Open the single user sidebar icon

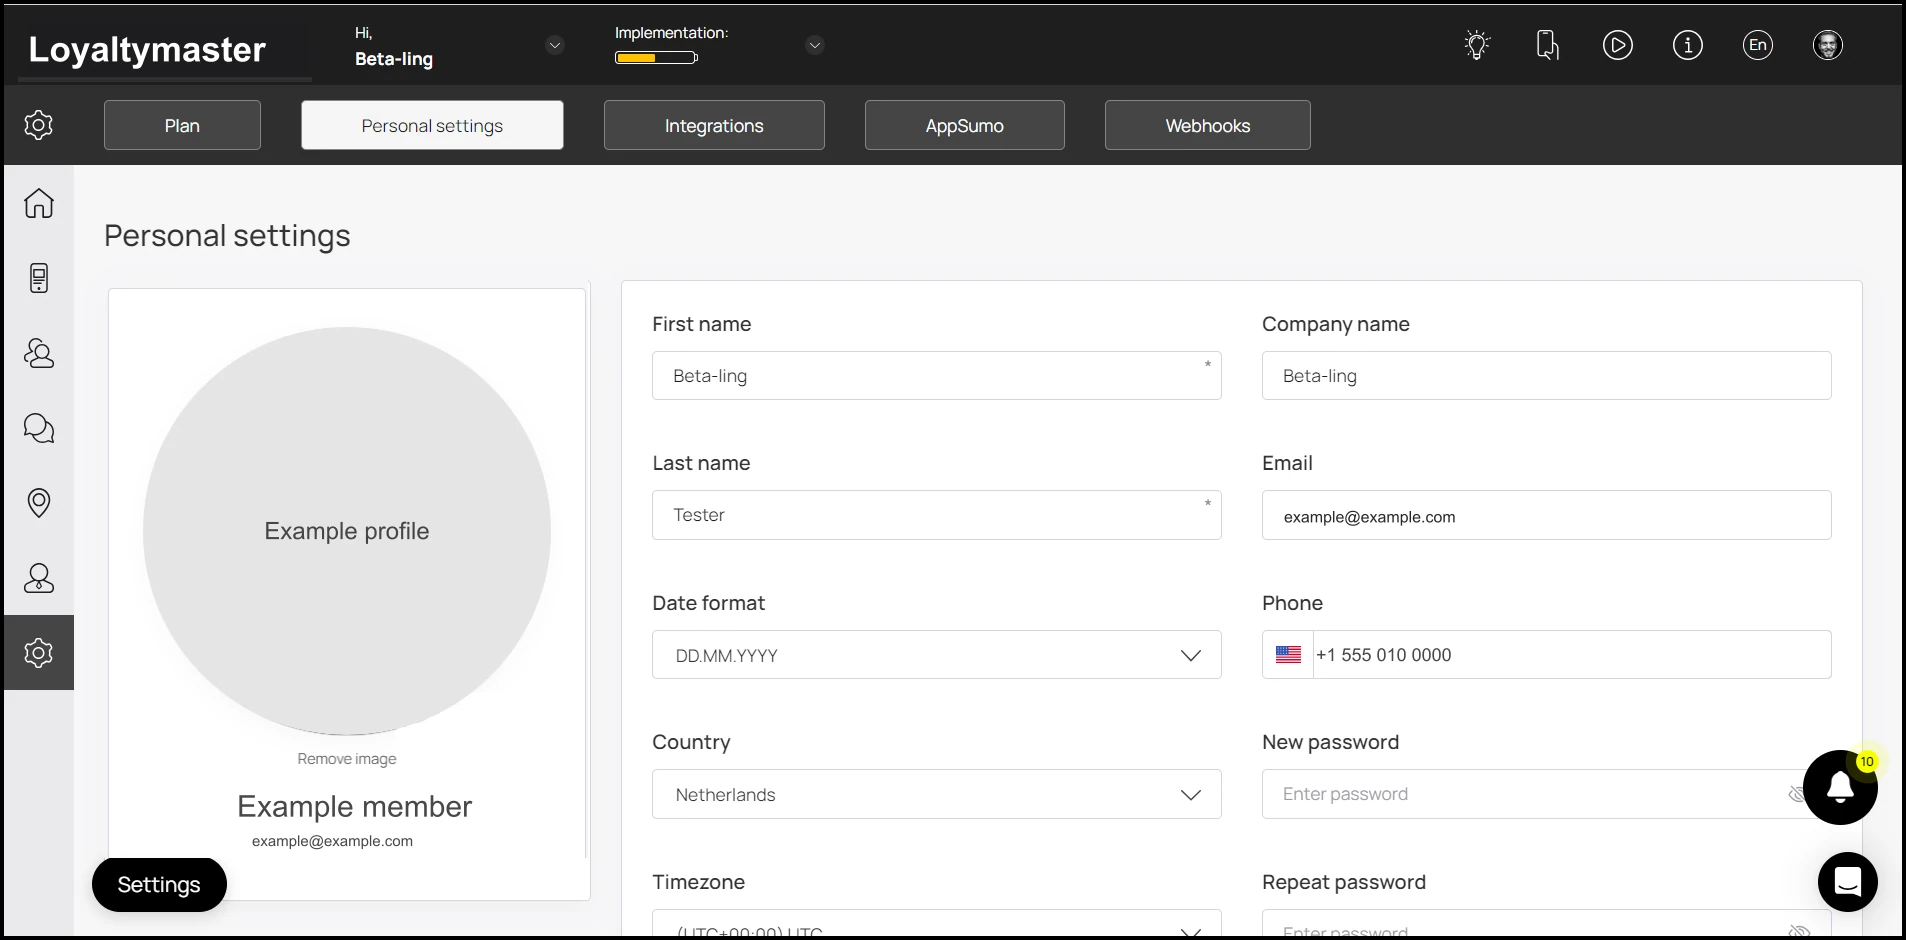(39, 578)
